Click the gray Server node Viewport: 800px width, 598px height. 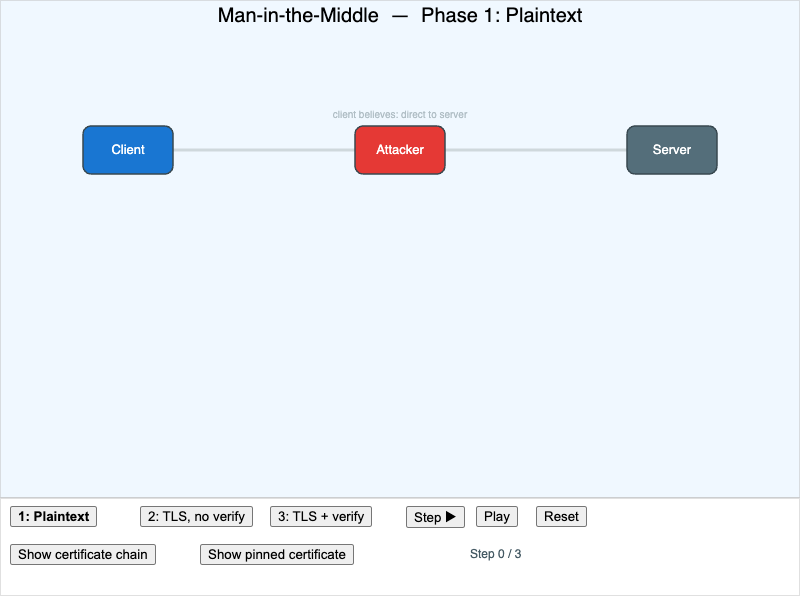[672, 150]
